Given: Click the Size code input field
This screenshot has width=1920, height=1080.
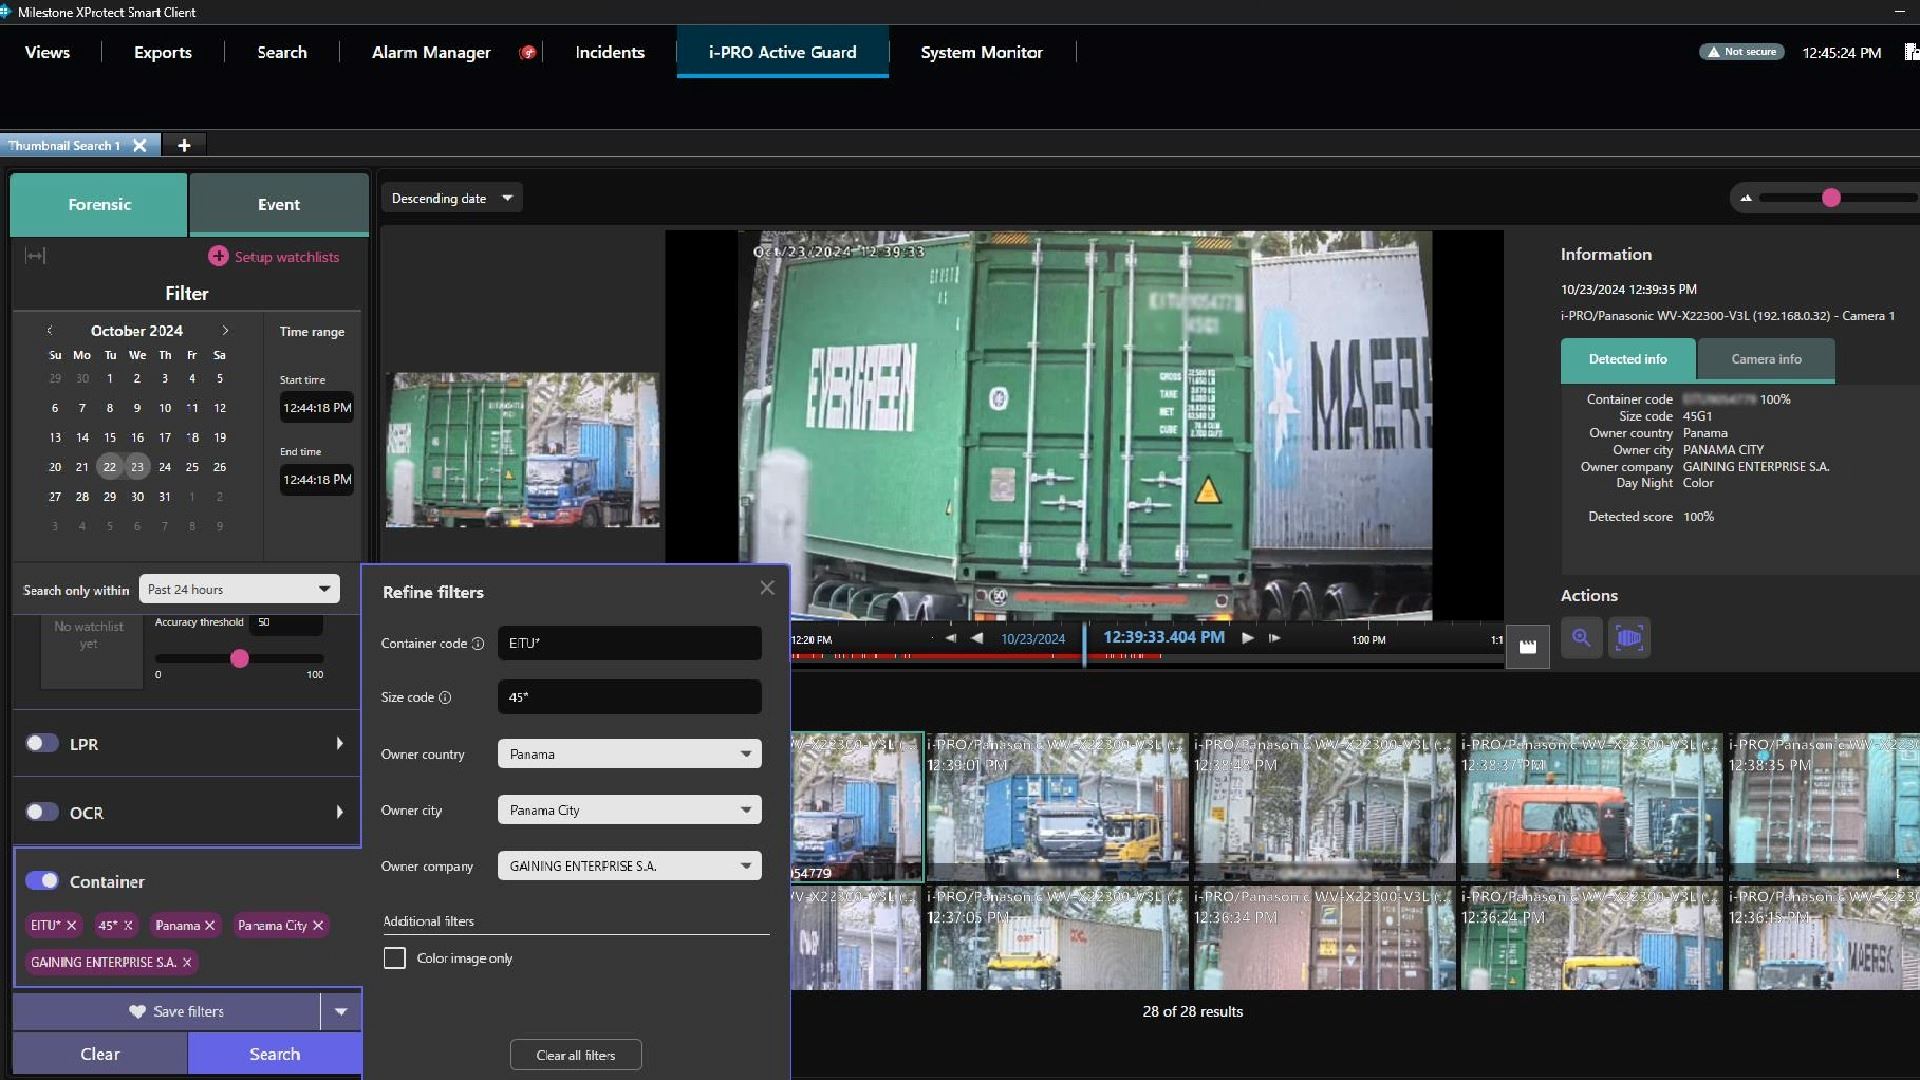Looking at the screenshot, I should coord(630,697).
